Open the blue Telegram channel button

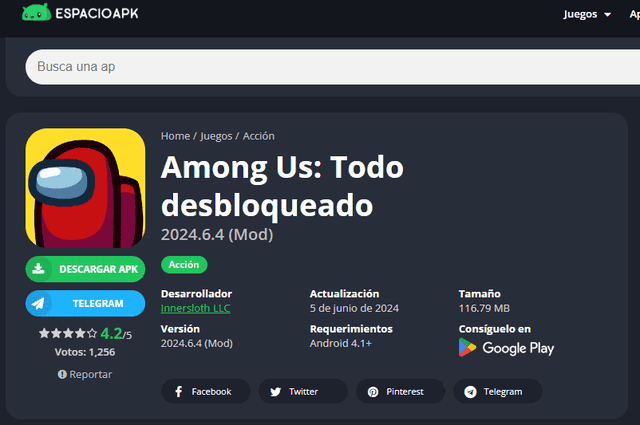(85, 303)
